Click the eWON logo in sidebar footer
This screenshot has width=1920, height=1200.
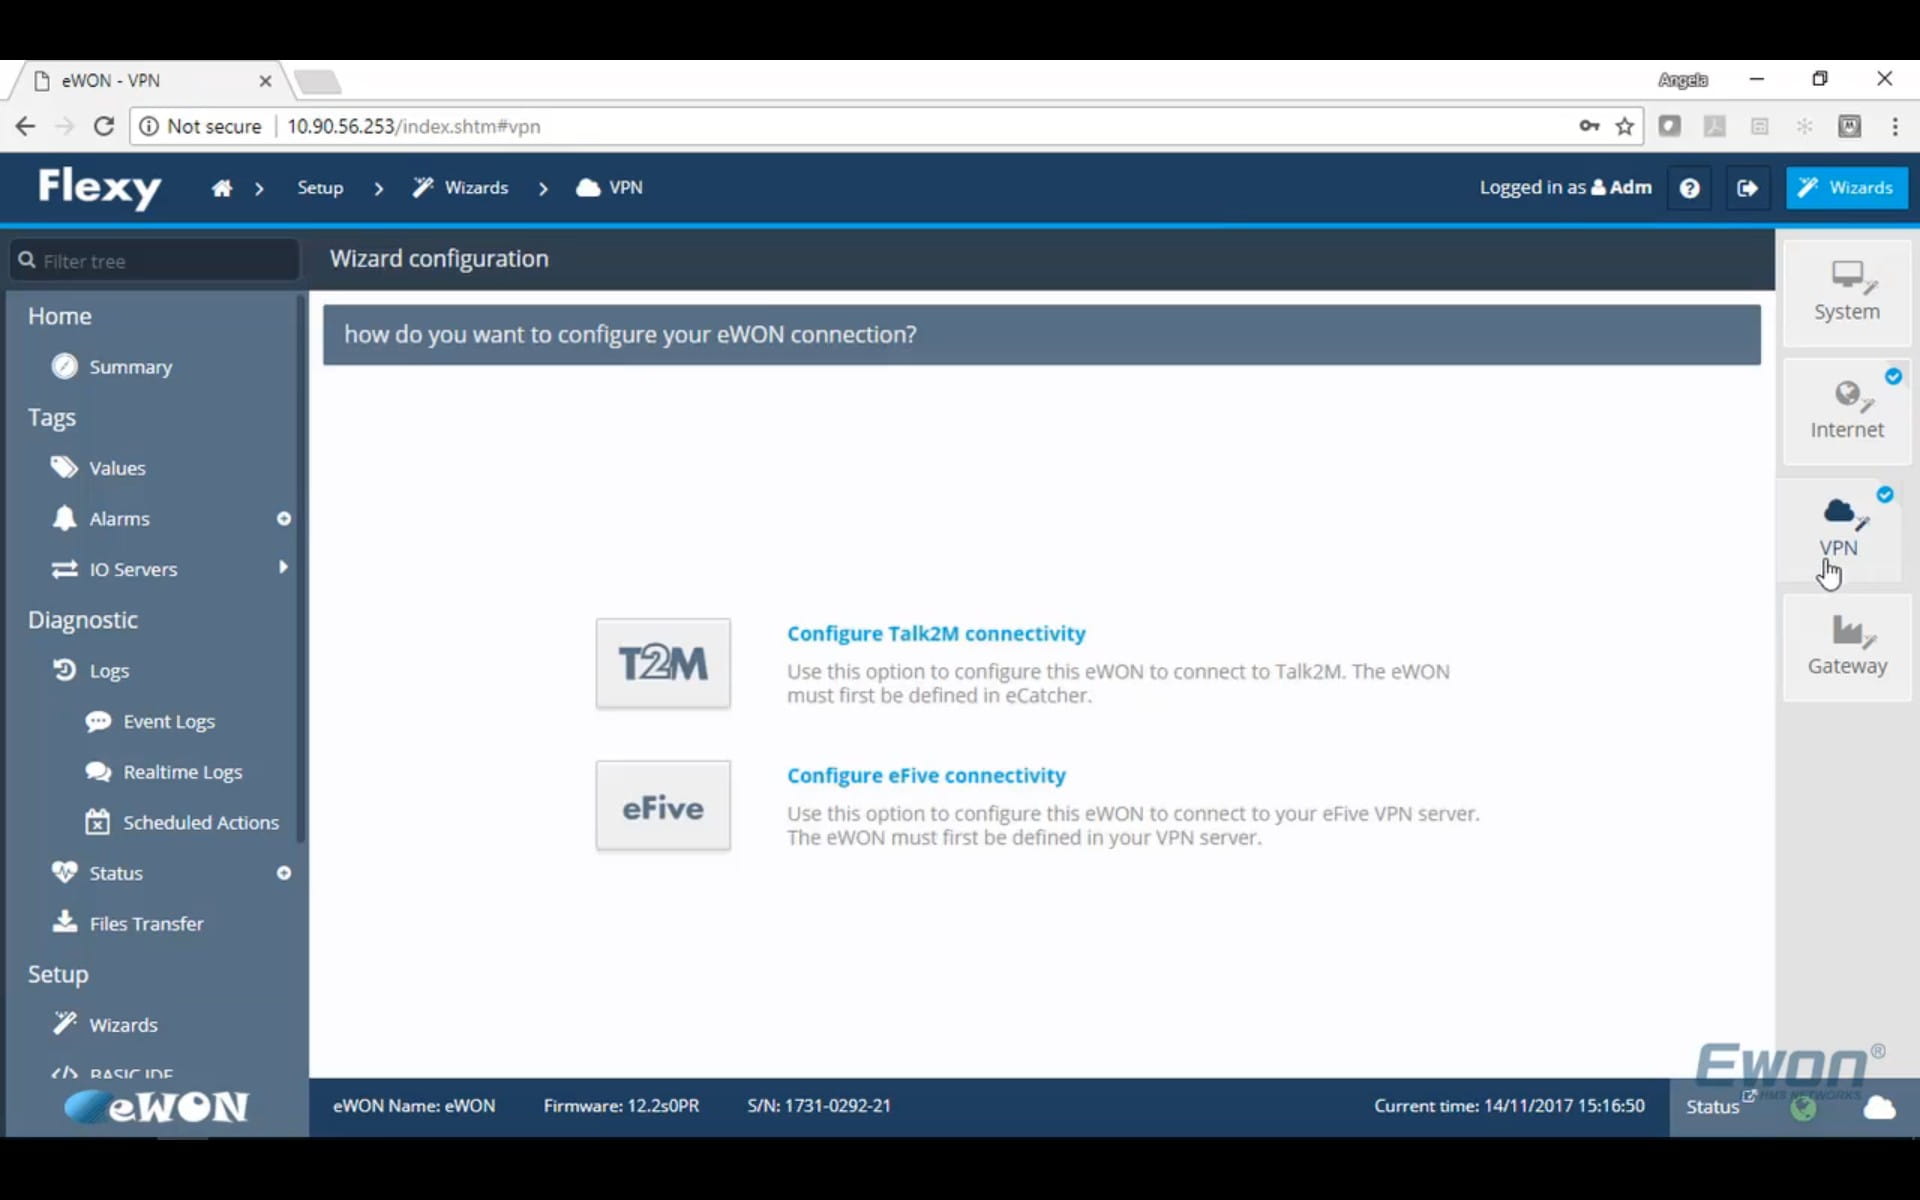[157, 1106]
